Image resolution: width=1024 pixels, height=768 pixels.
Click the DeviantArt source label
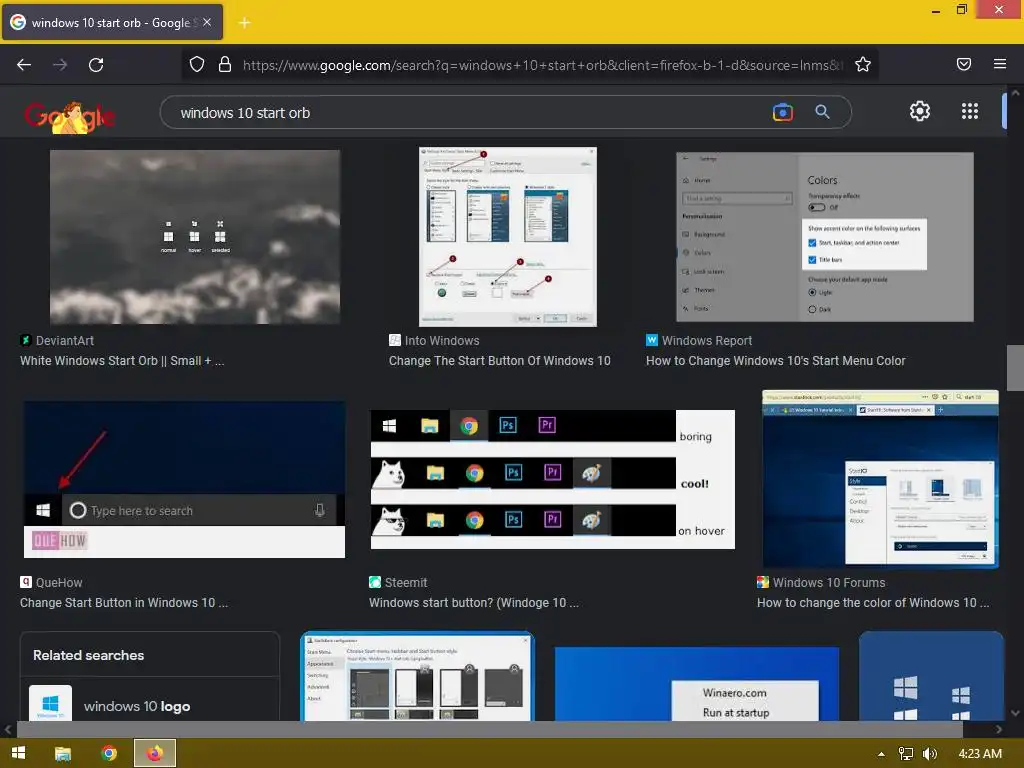[57, 341]
